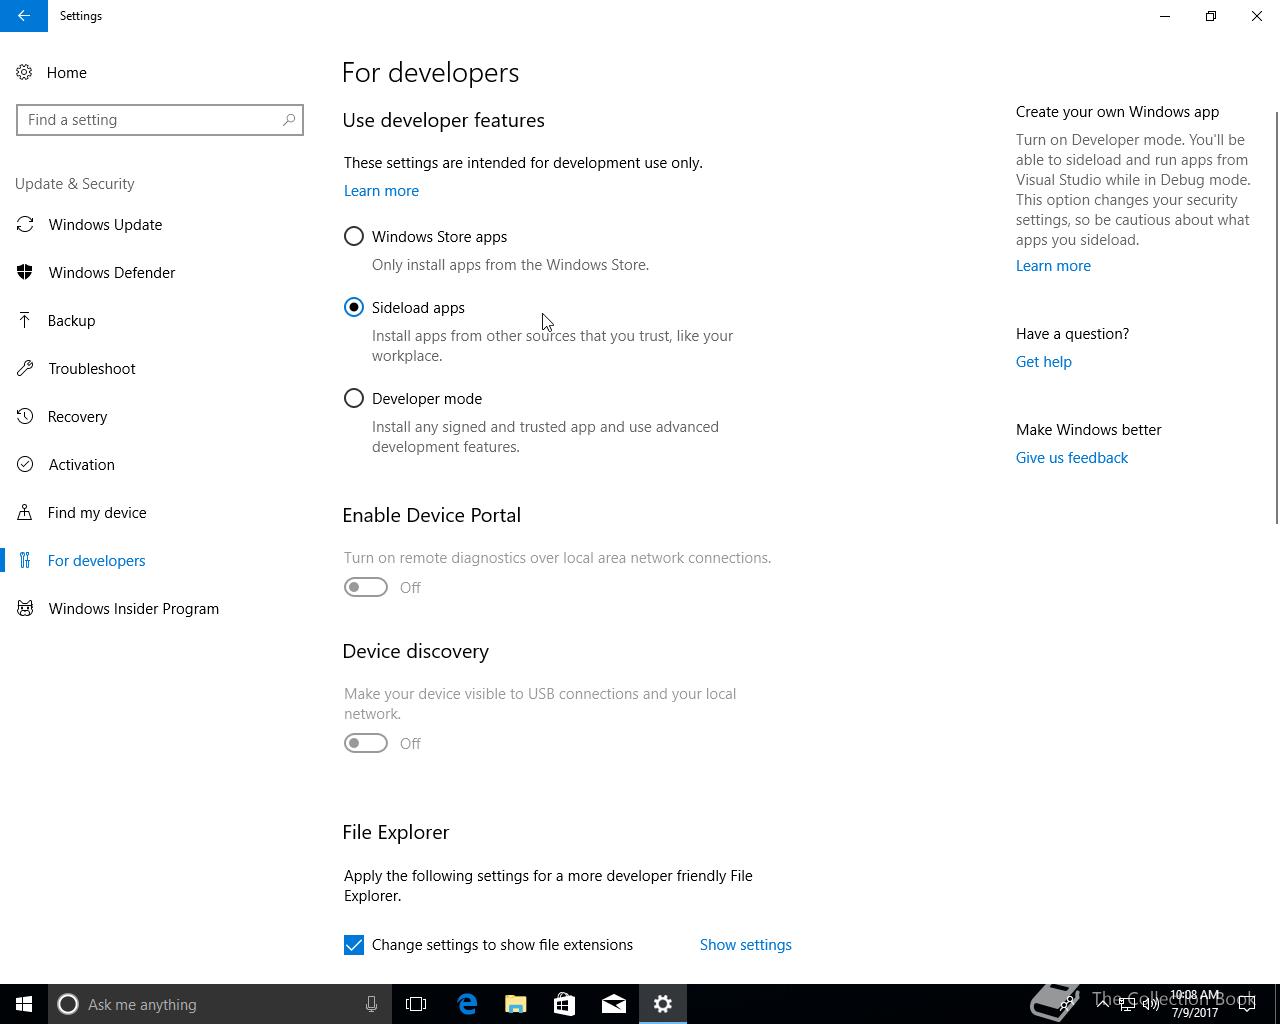This screenshot has width=1280, height=1024.
Task: Open Home via the gear icon
Action: (x=24, y=72)
